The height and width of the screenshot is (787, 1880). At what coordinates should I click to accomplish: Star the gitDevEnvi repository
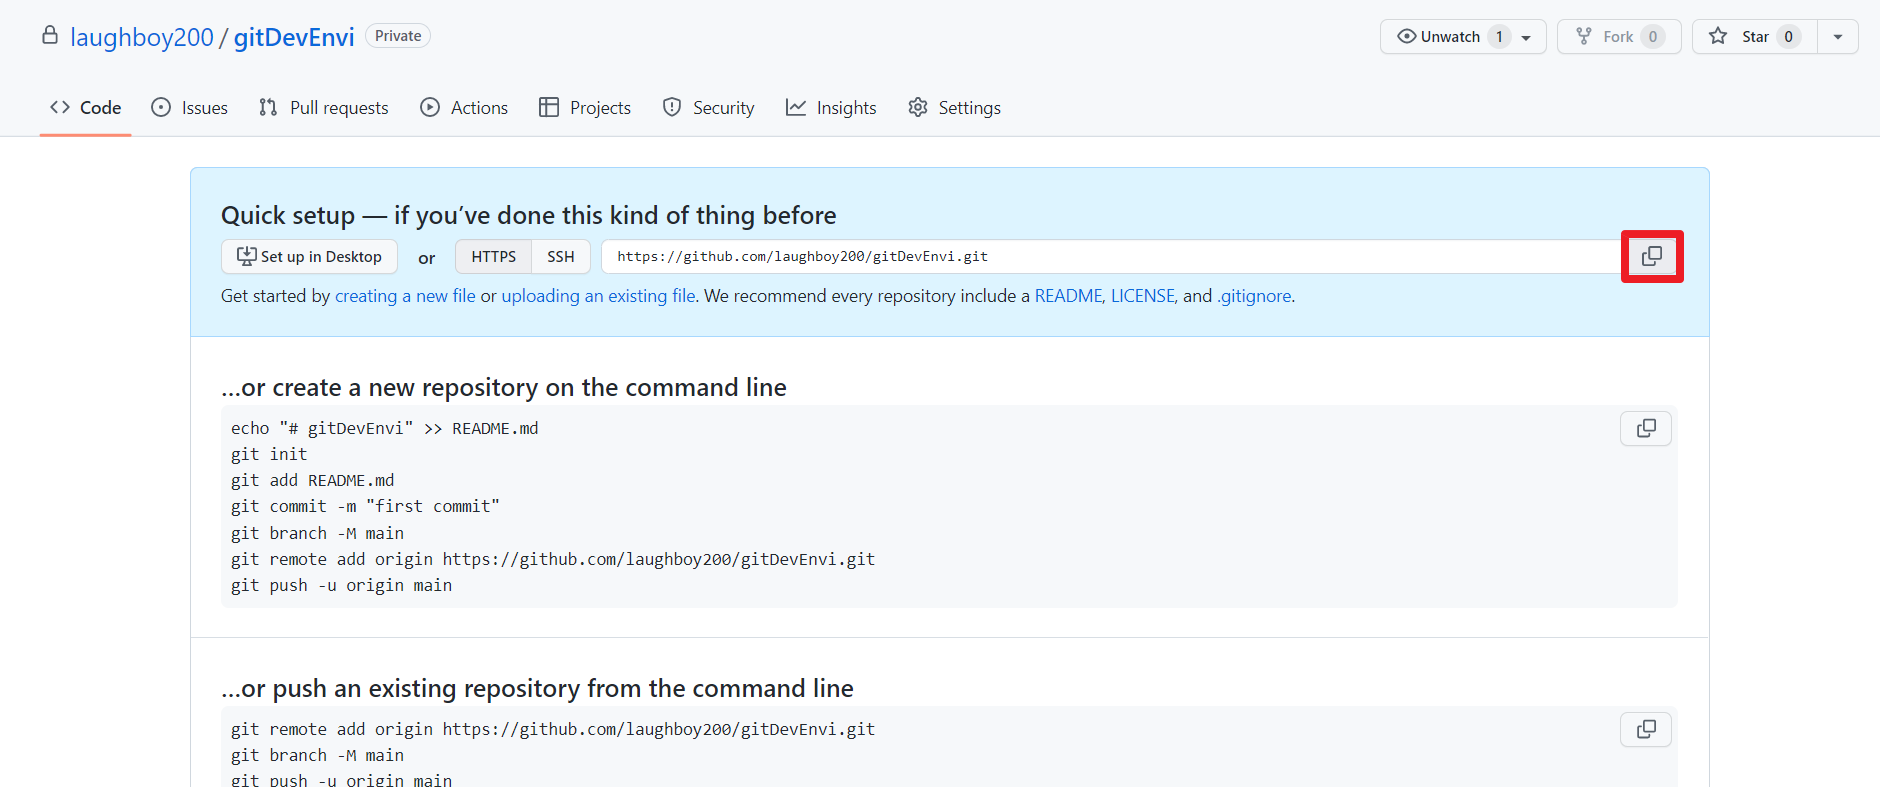1755,36
